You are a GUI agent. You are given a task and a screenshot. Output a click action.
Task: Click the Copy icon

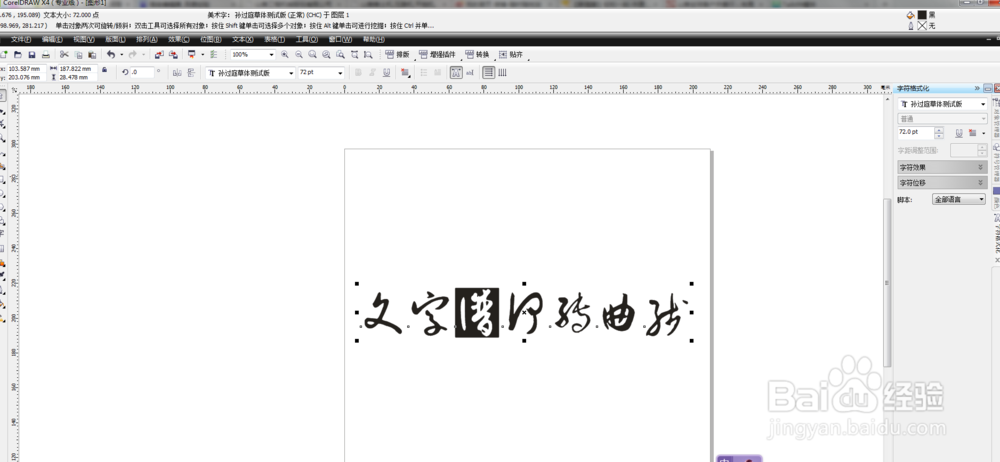point(78,55)
